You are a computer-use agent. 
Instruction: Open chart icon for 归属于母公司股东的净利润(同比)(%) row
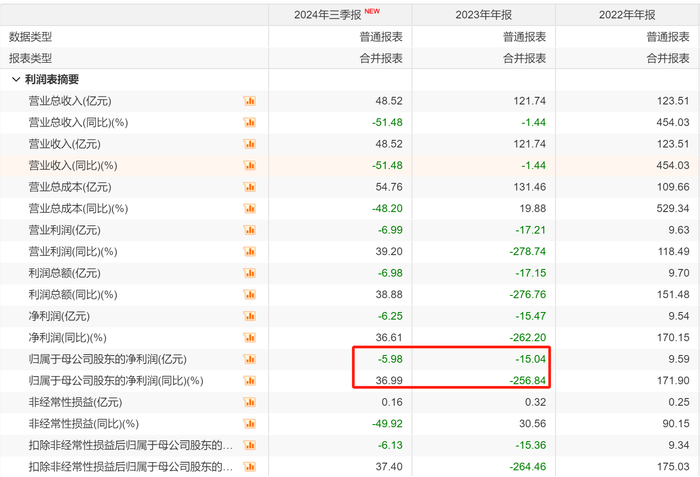[250, 381]
